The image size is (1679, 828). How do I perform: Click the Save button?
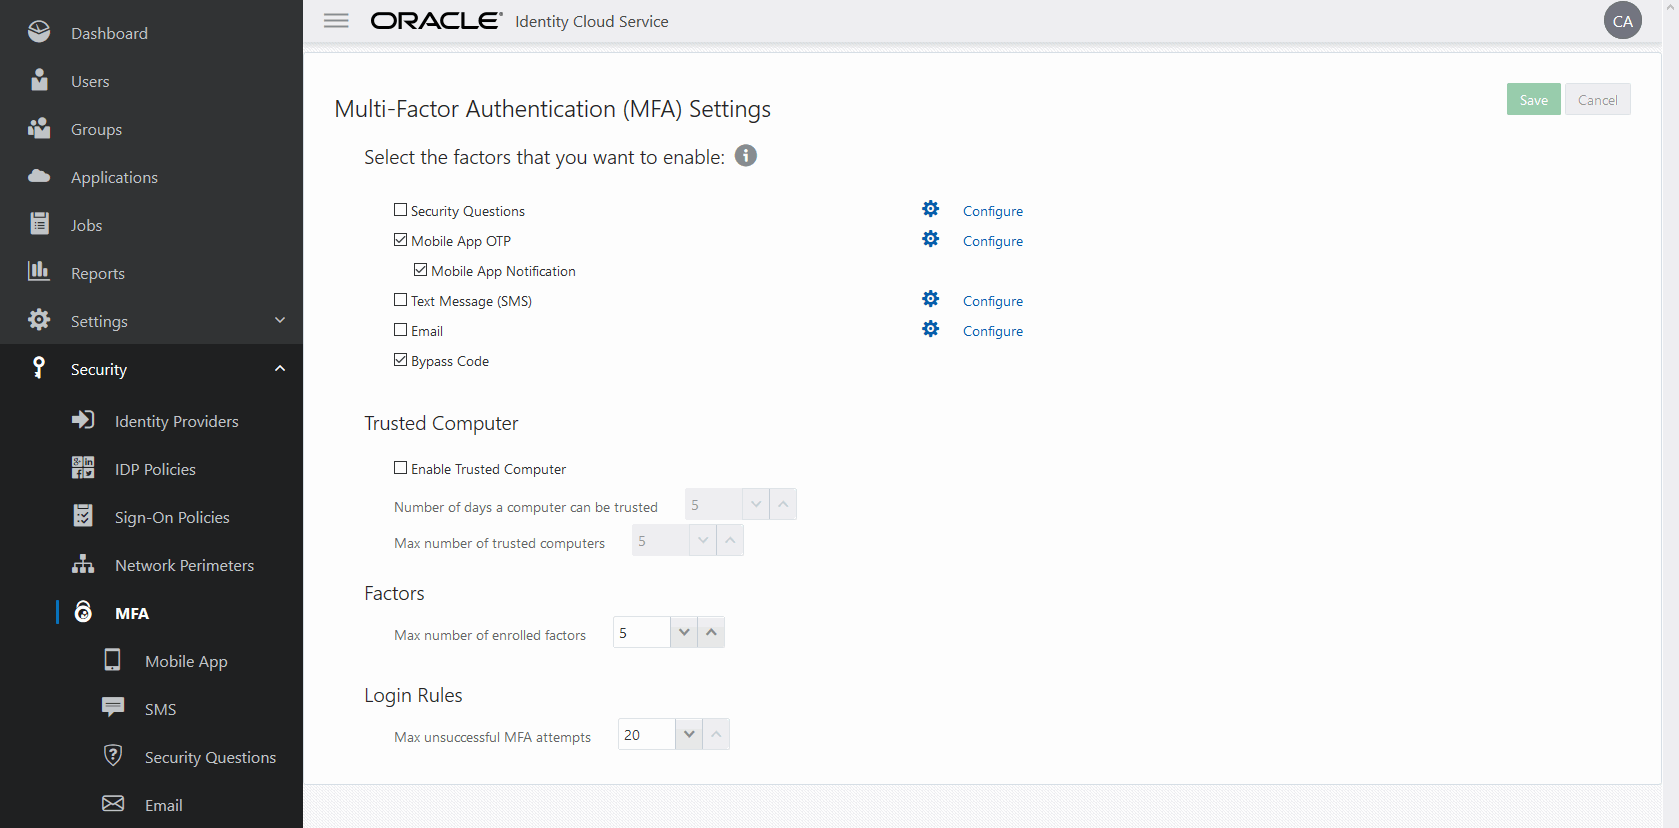coord(1533,100)
